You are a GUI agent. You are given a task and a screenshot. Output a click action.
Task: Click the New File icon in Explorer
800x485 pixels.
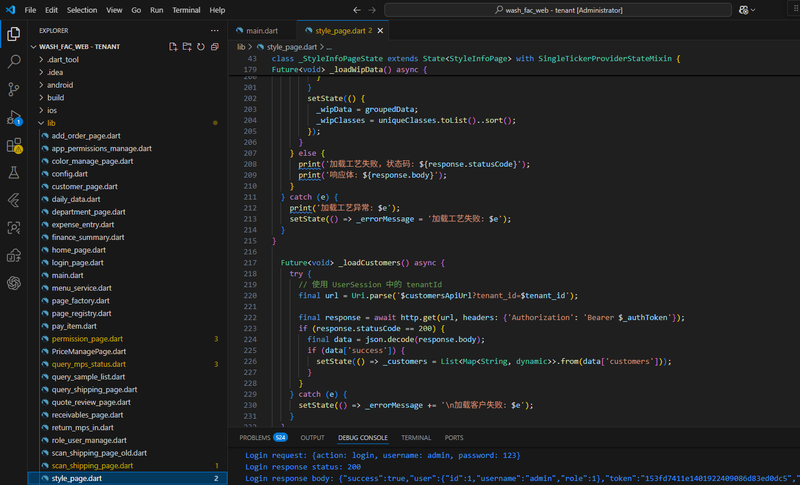click(173, 46)
